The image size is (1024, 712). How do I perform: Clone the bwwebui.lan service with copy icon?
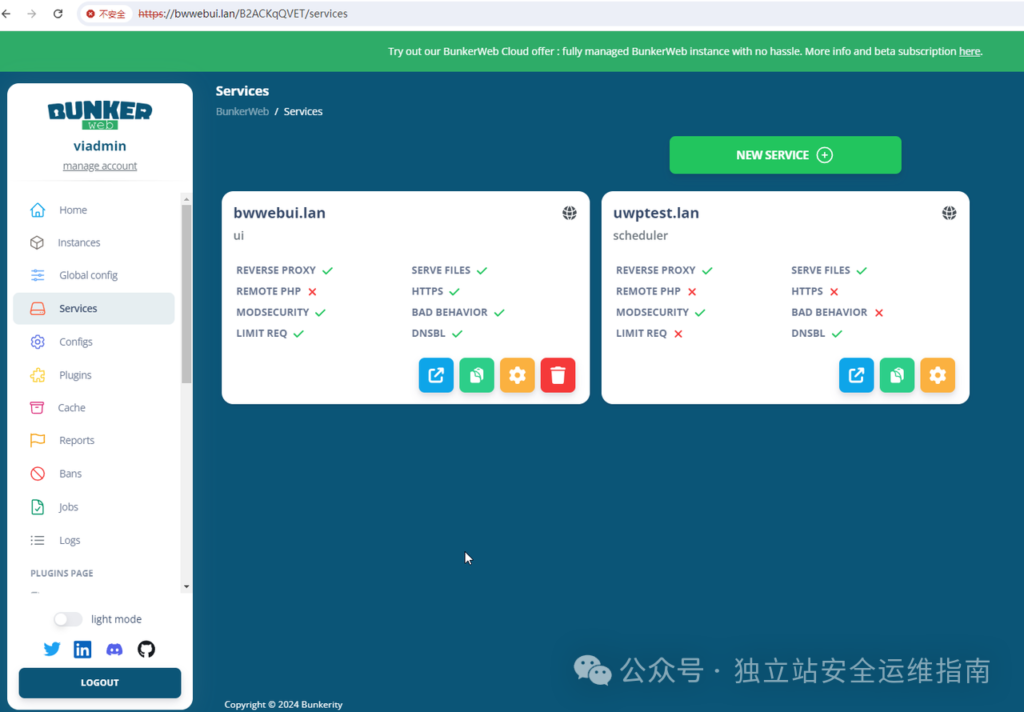[477, 375]
